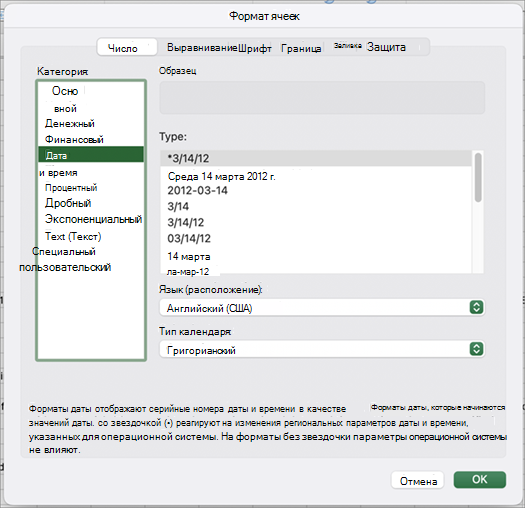Click the Отмена button

coord(418,481)
